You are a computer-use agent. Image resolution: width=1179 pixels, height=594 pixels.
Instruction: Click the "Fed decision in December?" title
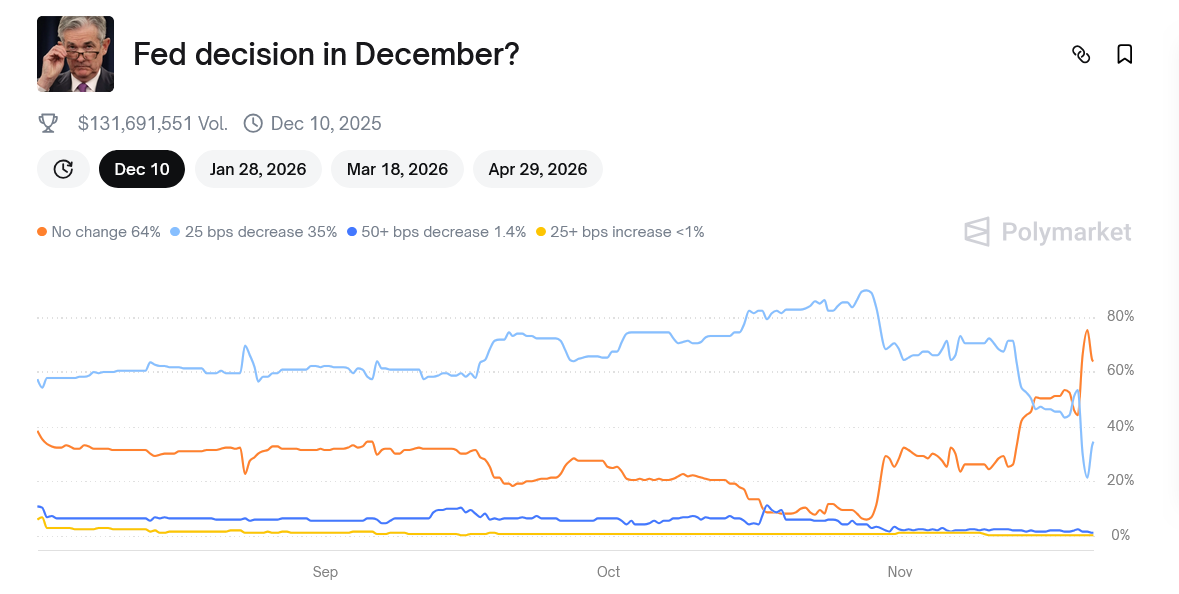(326, 54)
